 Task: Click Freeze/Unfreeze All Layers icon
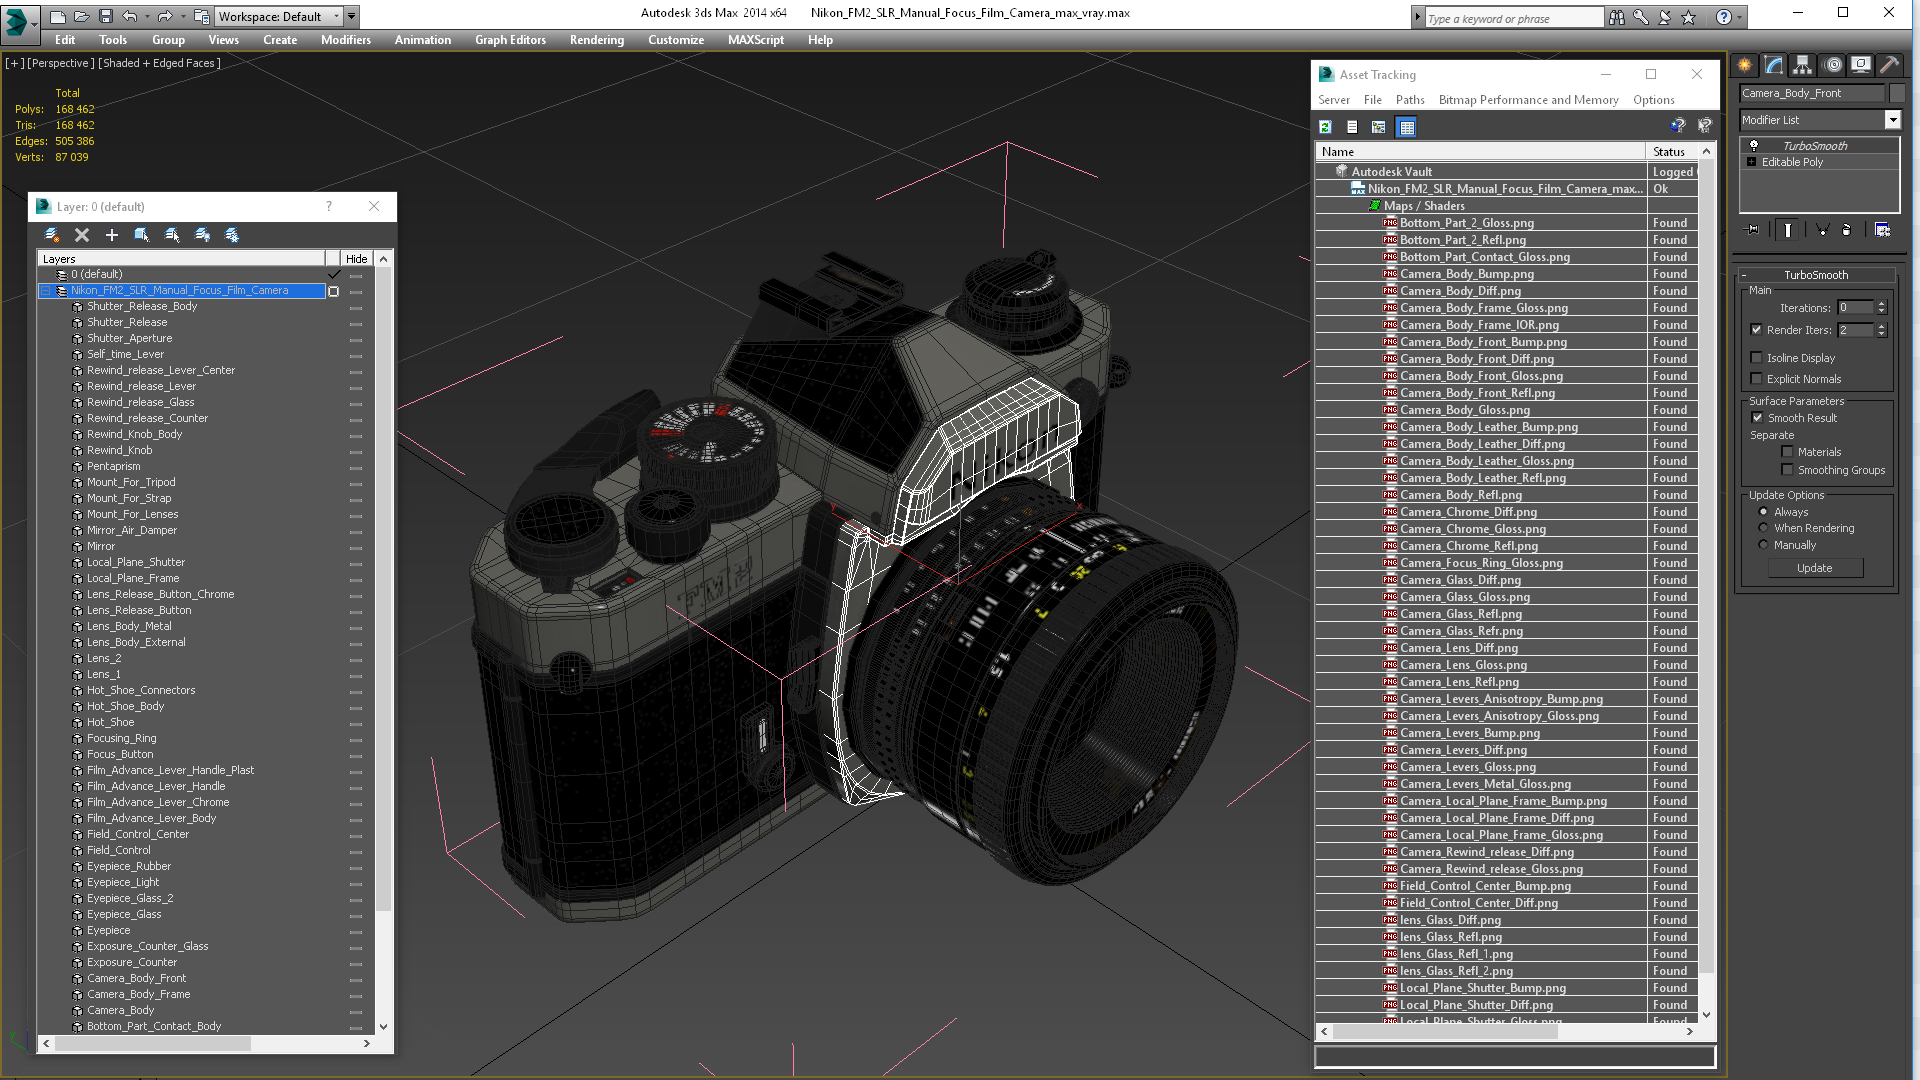point(232,235)
